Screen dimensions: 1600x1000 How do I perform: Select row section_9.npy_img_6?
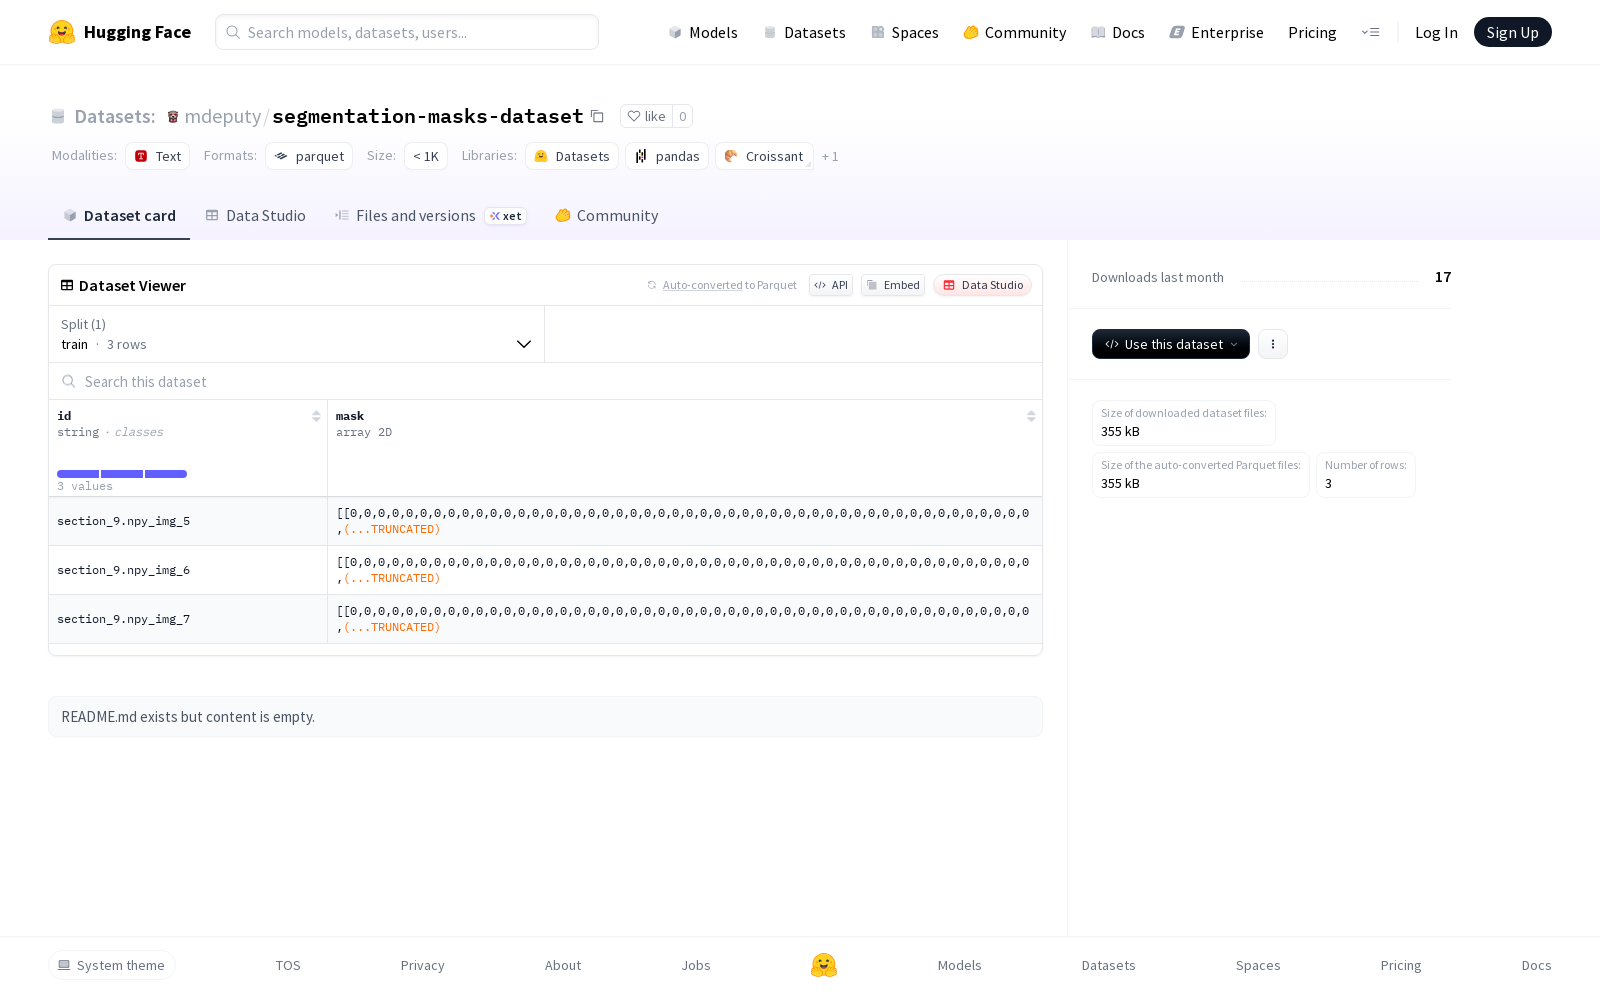[545, 570]
